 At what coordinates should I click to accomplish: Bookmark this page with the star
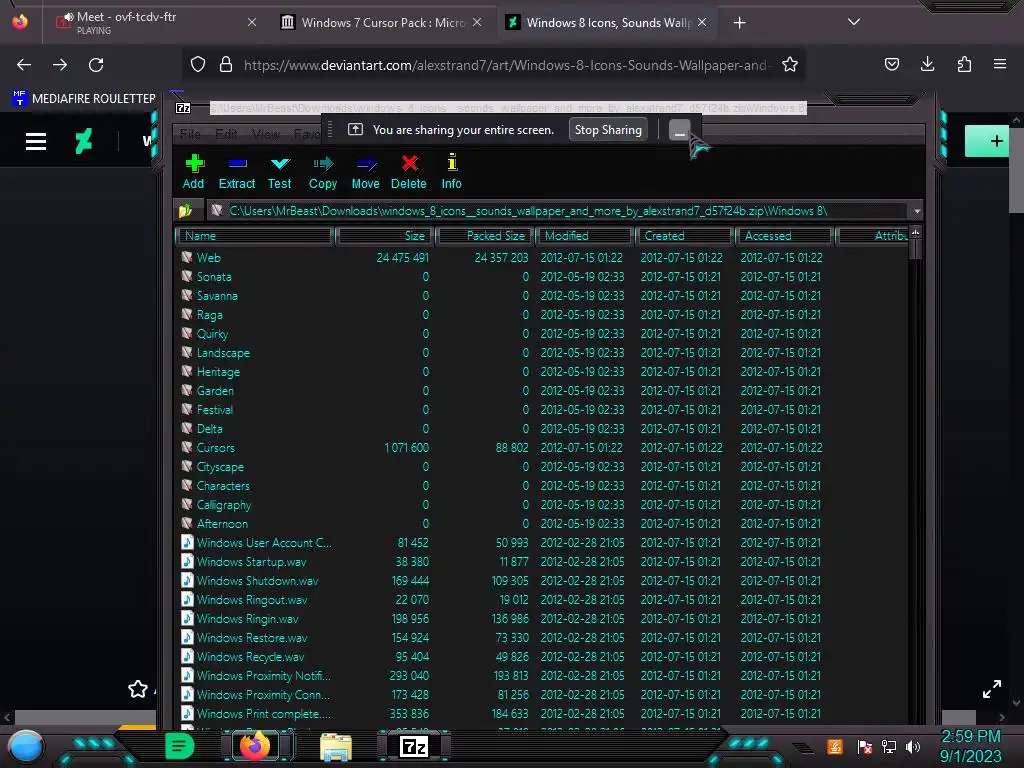pos(790,65)
